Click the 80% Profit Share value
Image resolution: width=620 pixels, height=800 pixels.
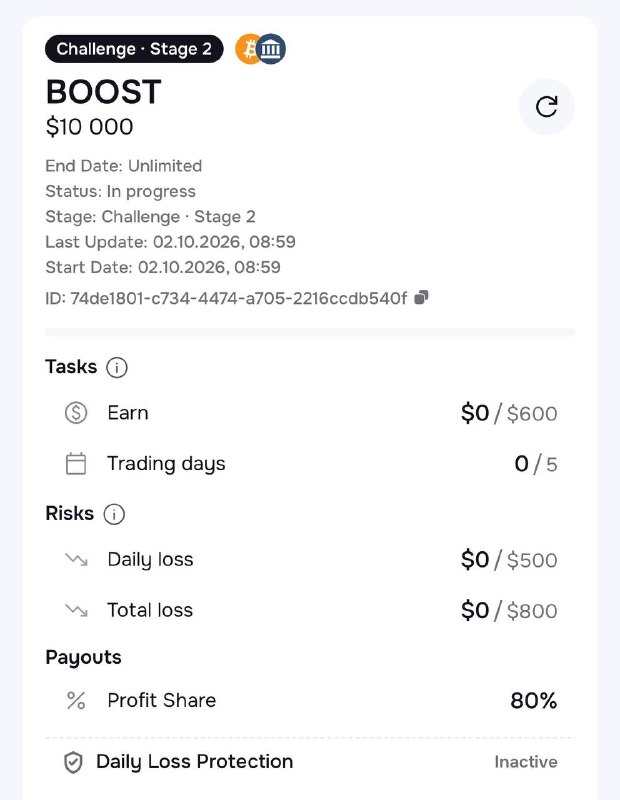[x=534, y=701]
